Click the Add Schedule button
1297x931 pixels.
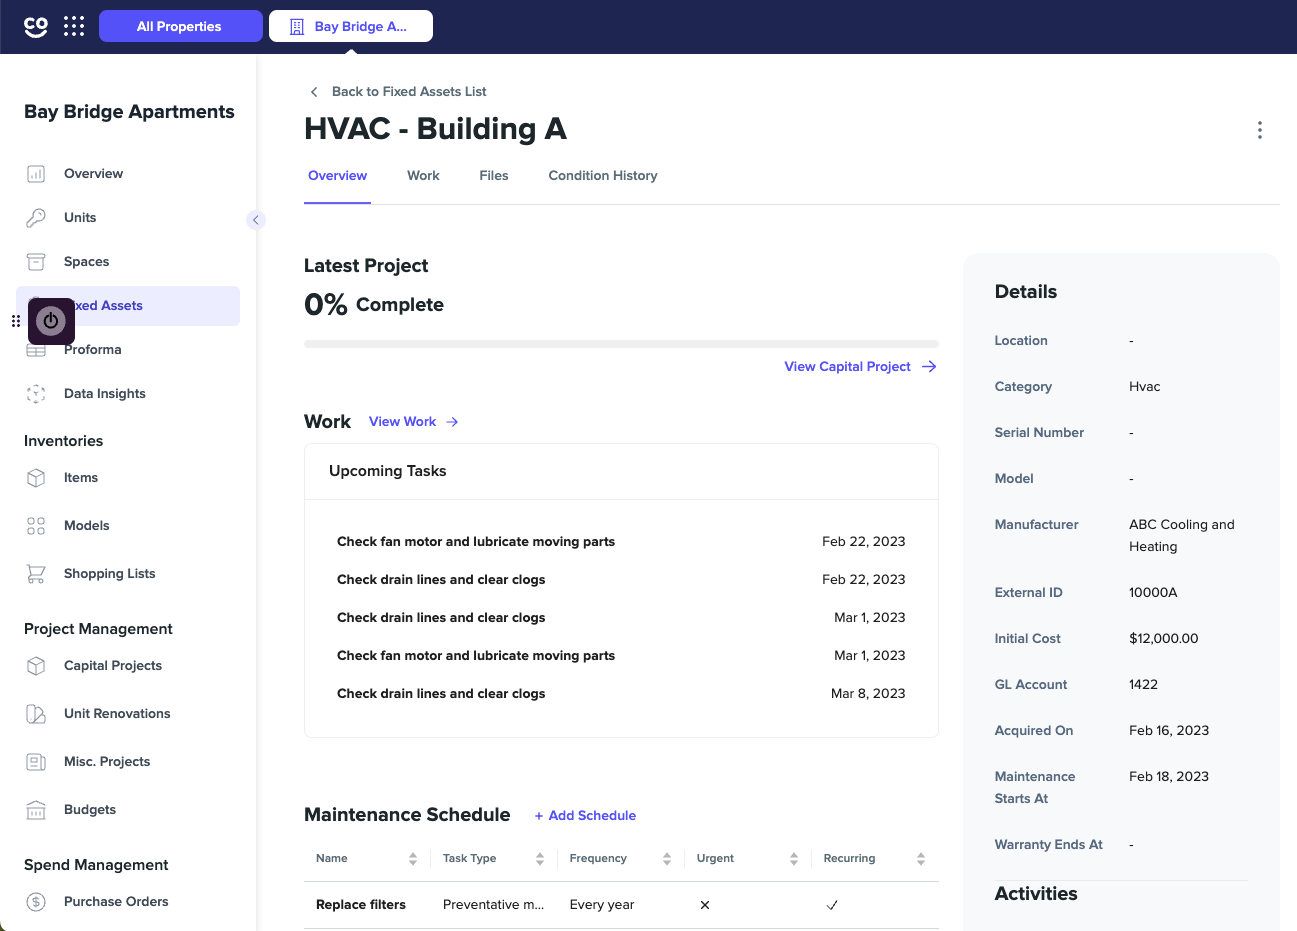click(585, 815)
